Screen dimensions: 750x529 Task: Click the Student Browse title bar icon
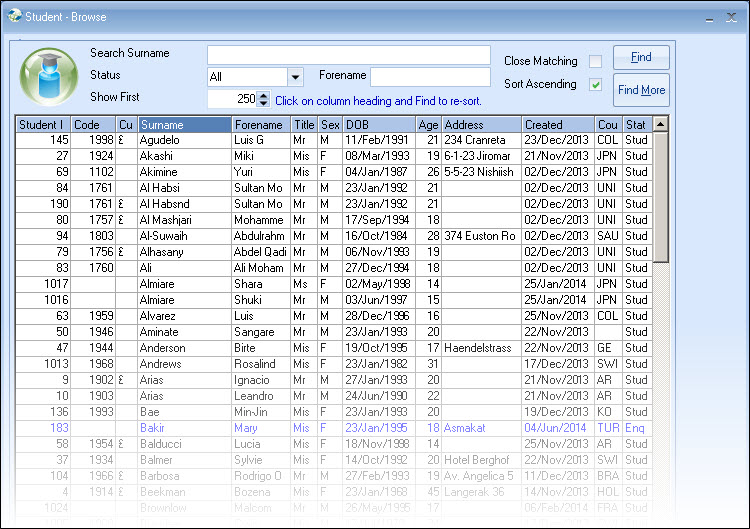pos(13,16)
